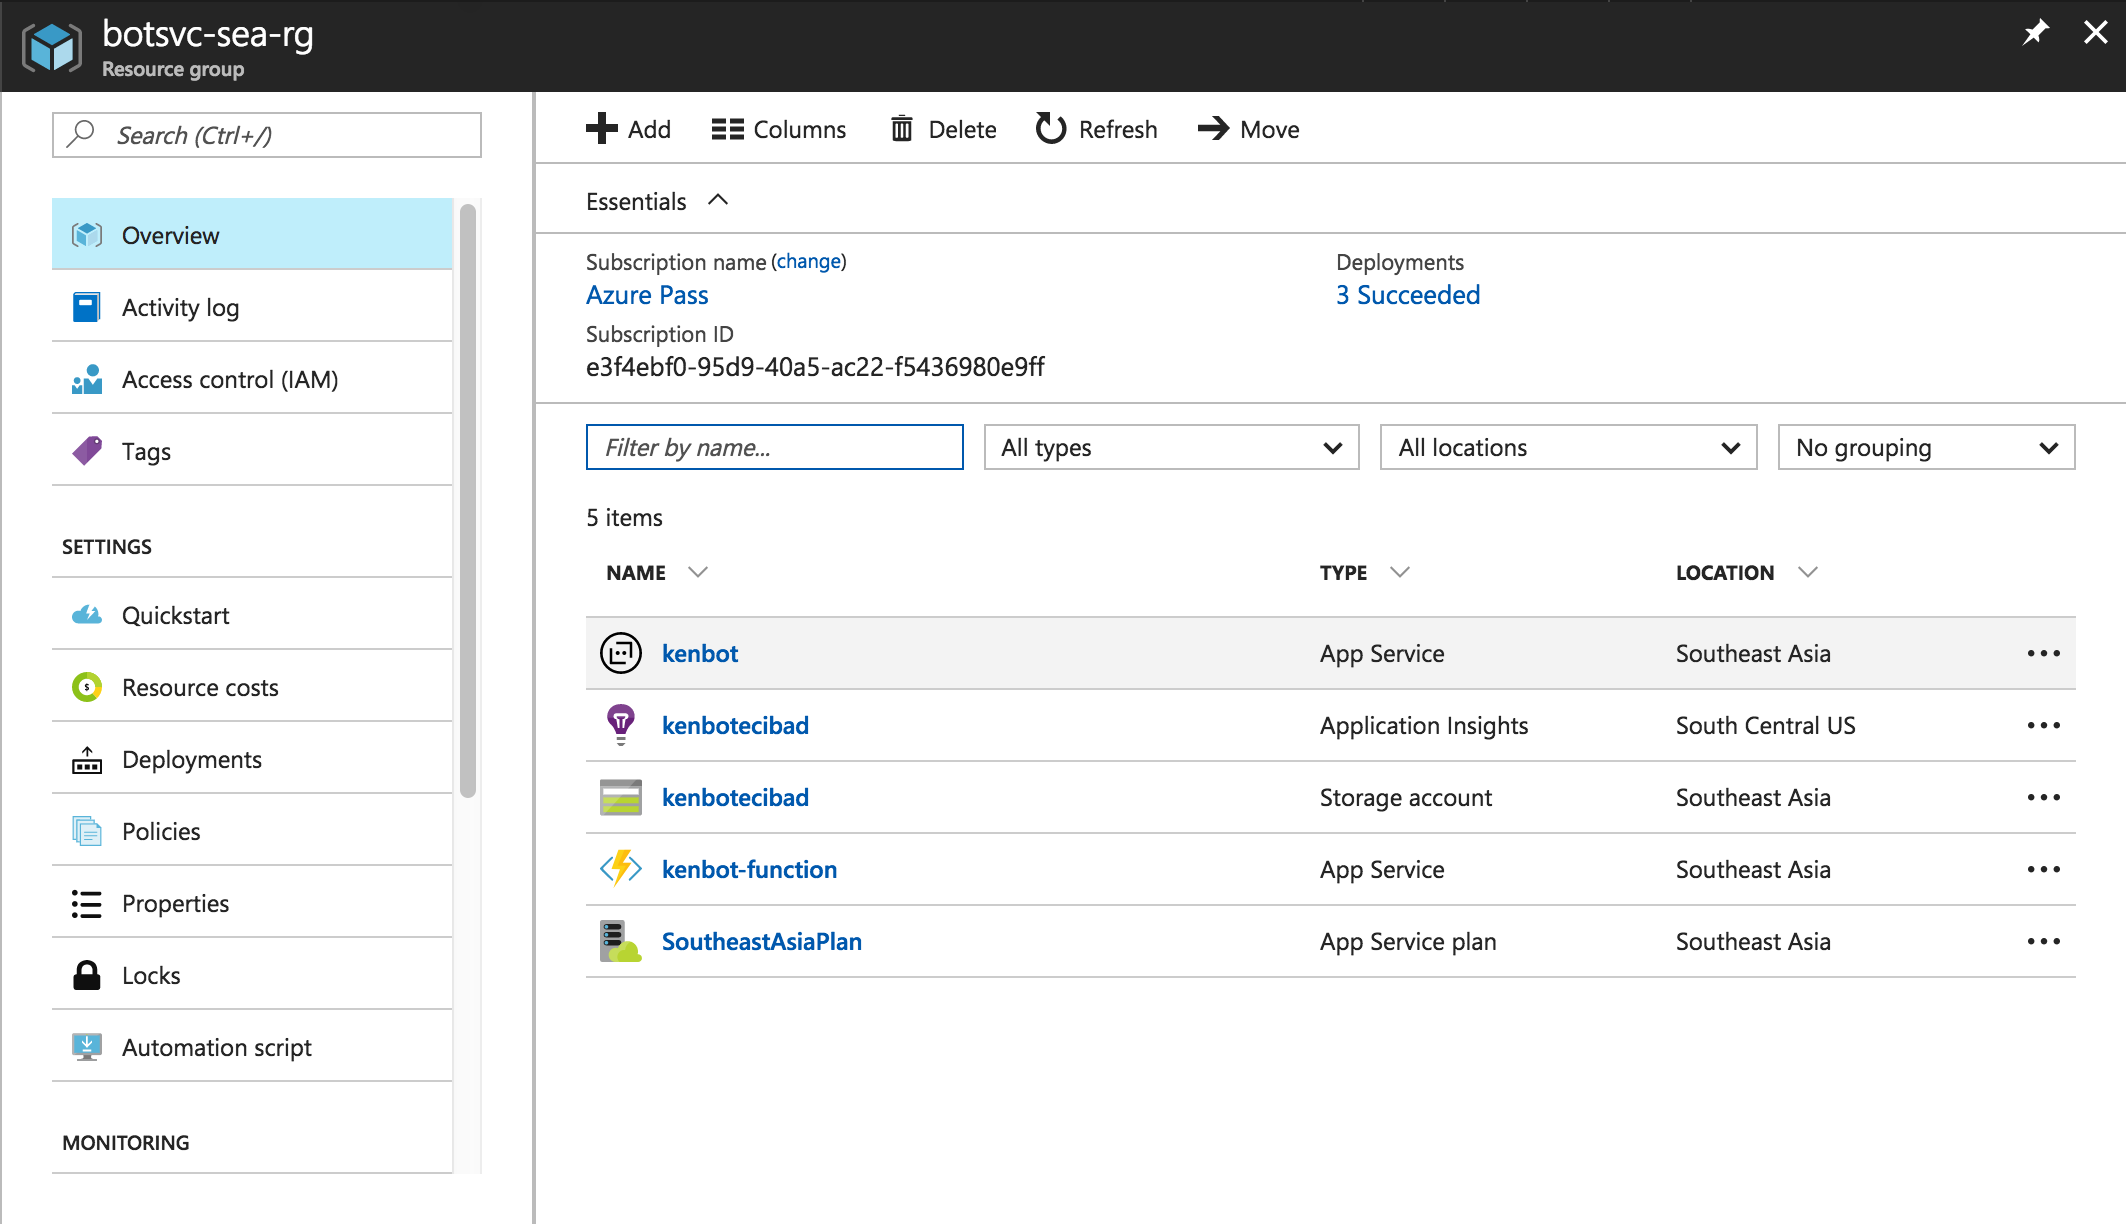Click the Subscription ID value text
The height and width of the screenshot is (1224, 2126).
point(815,367)
